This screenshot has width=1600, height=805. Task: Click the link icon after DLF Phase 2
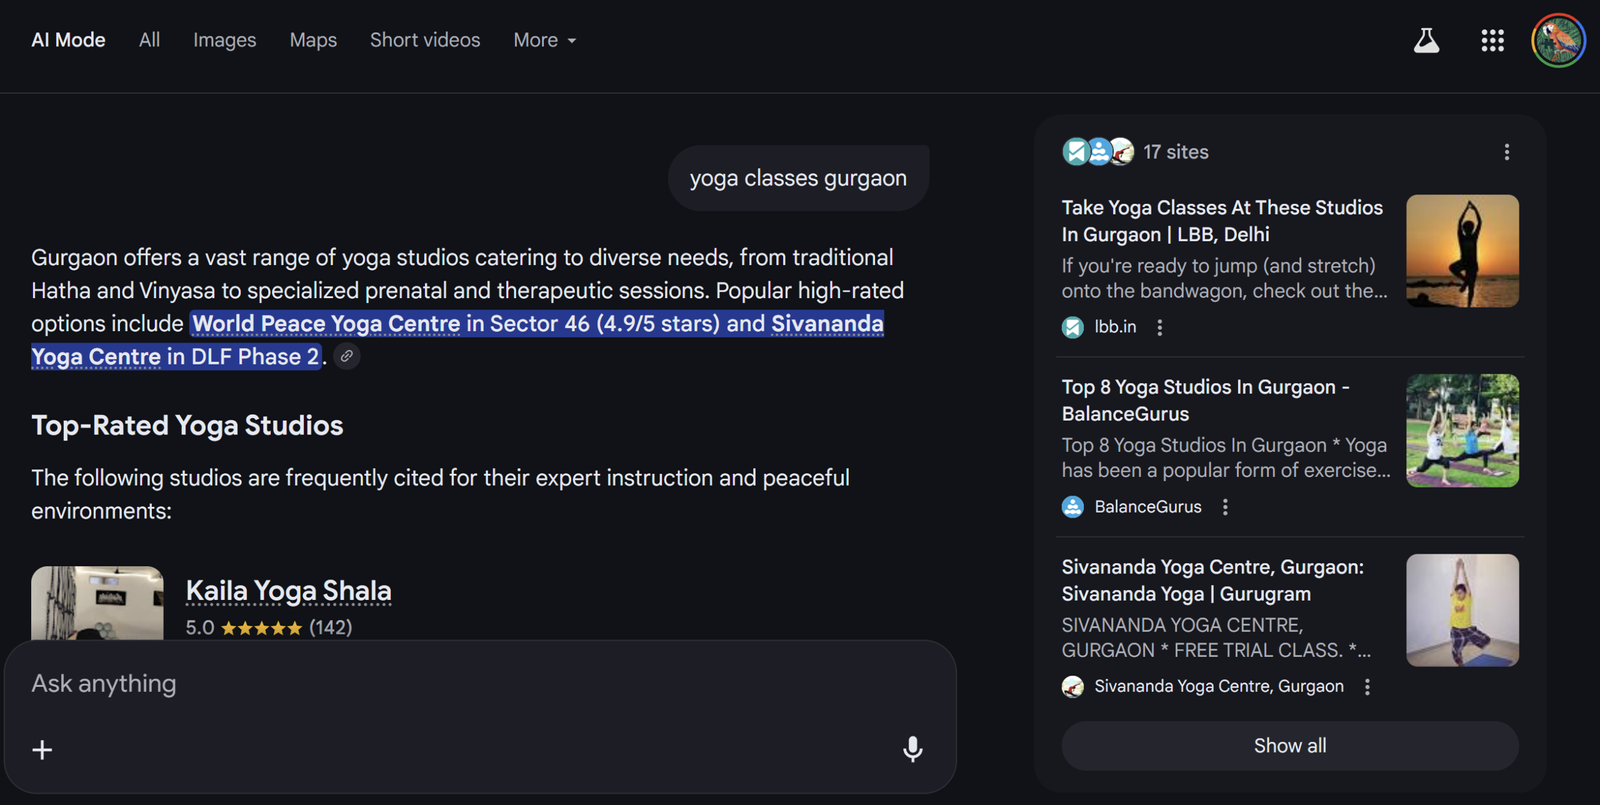(x=347, y=356)
